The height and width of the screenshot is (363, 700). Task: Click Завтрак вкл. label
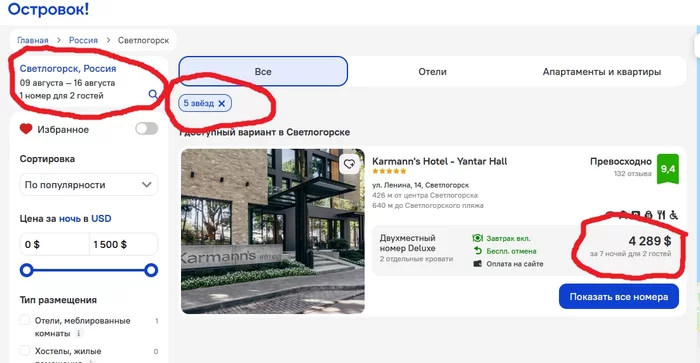[x=508, y=238]
